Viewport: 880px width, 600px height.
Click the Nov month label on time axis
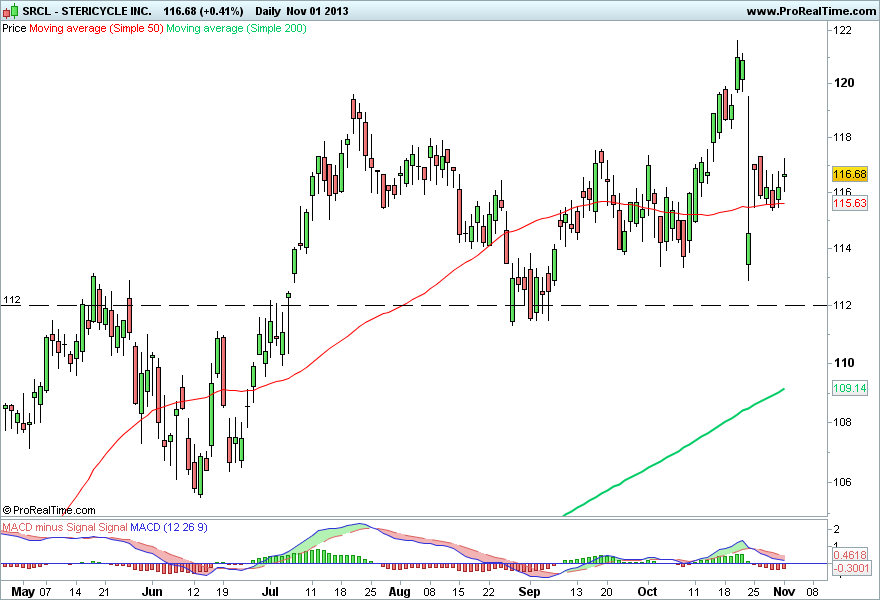coord(784,592)
